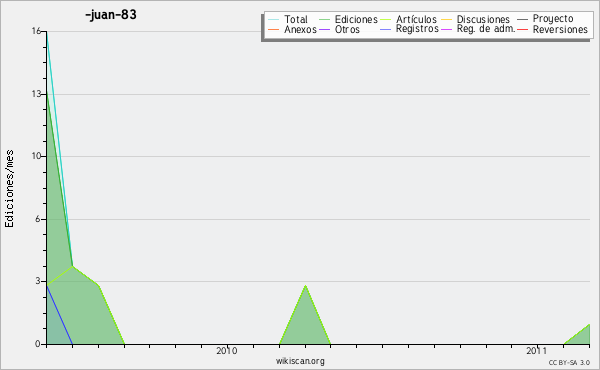Click the y-axis value 6
This screenshot has height=370, width=600.
(38, 219)
